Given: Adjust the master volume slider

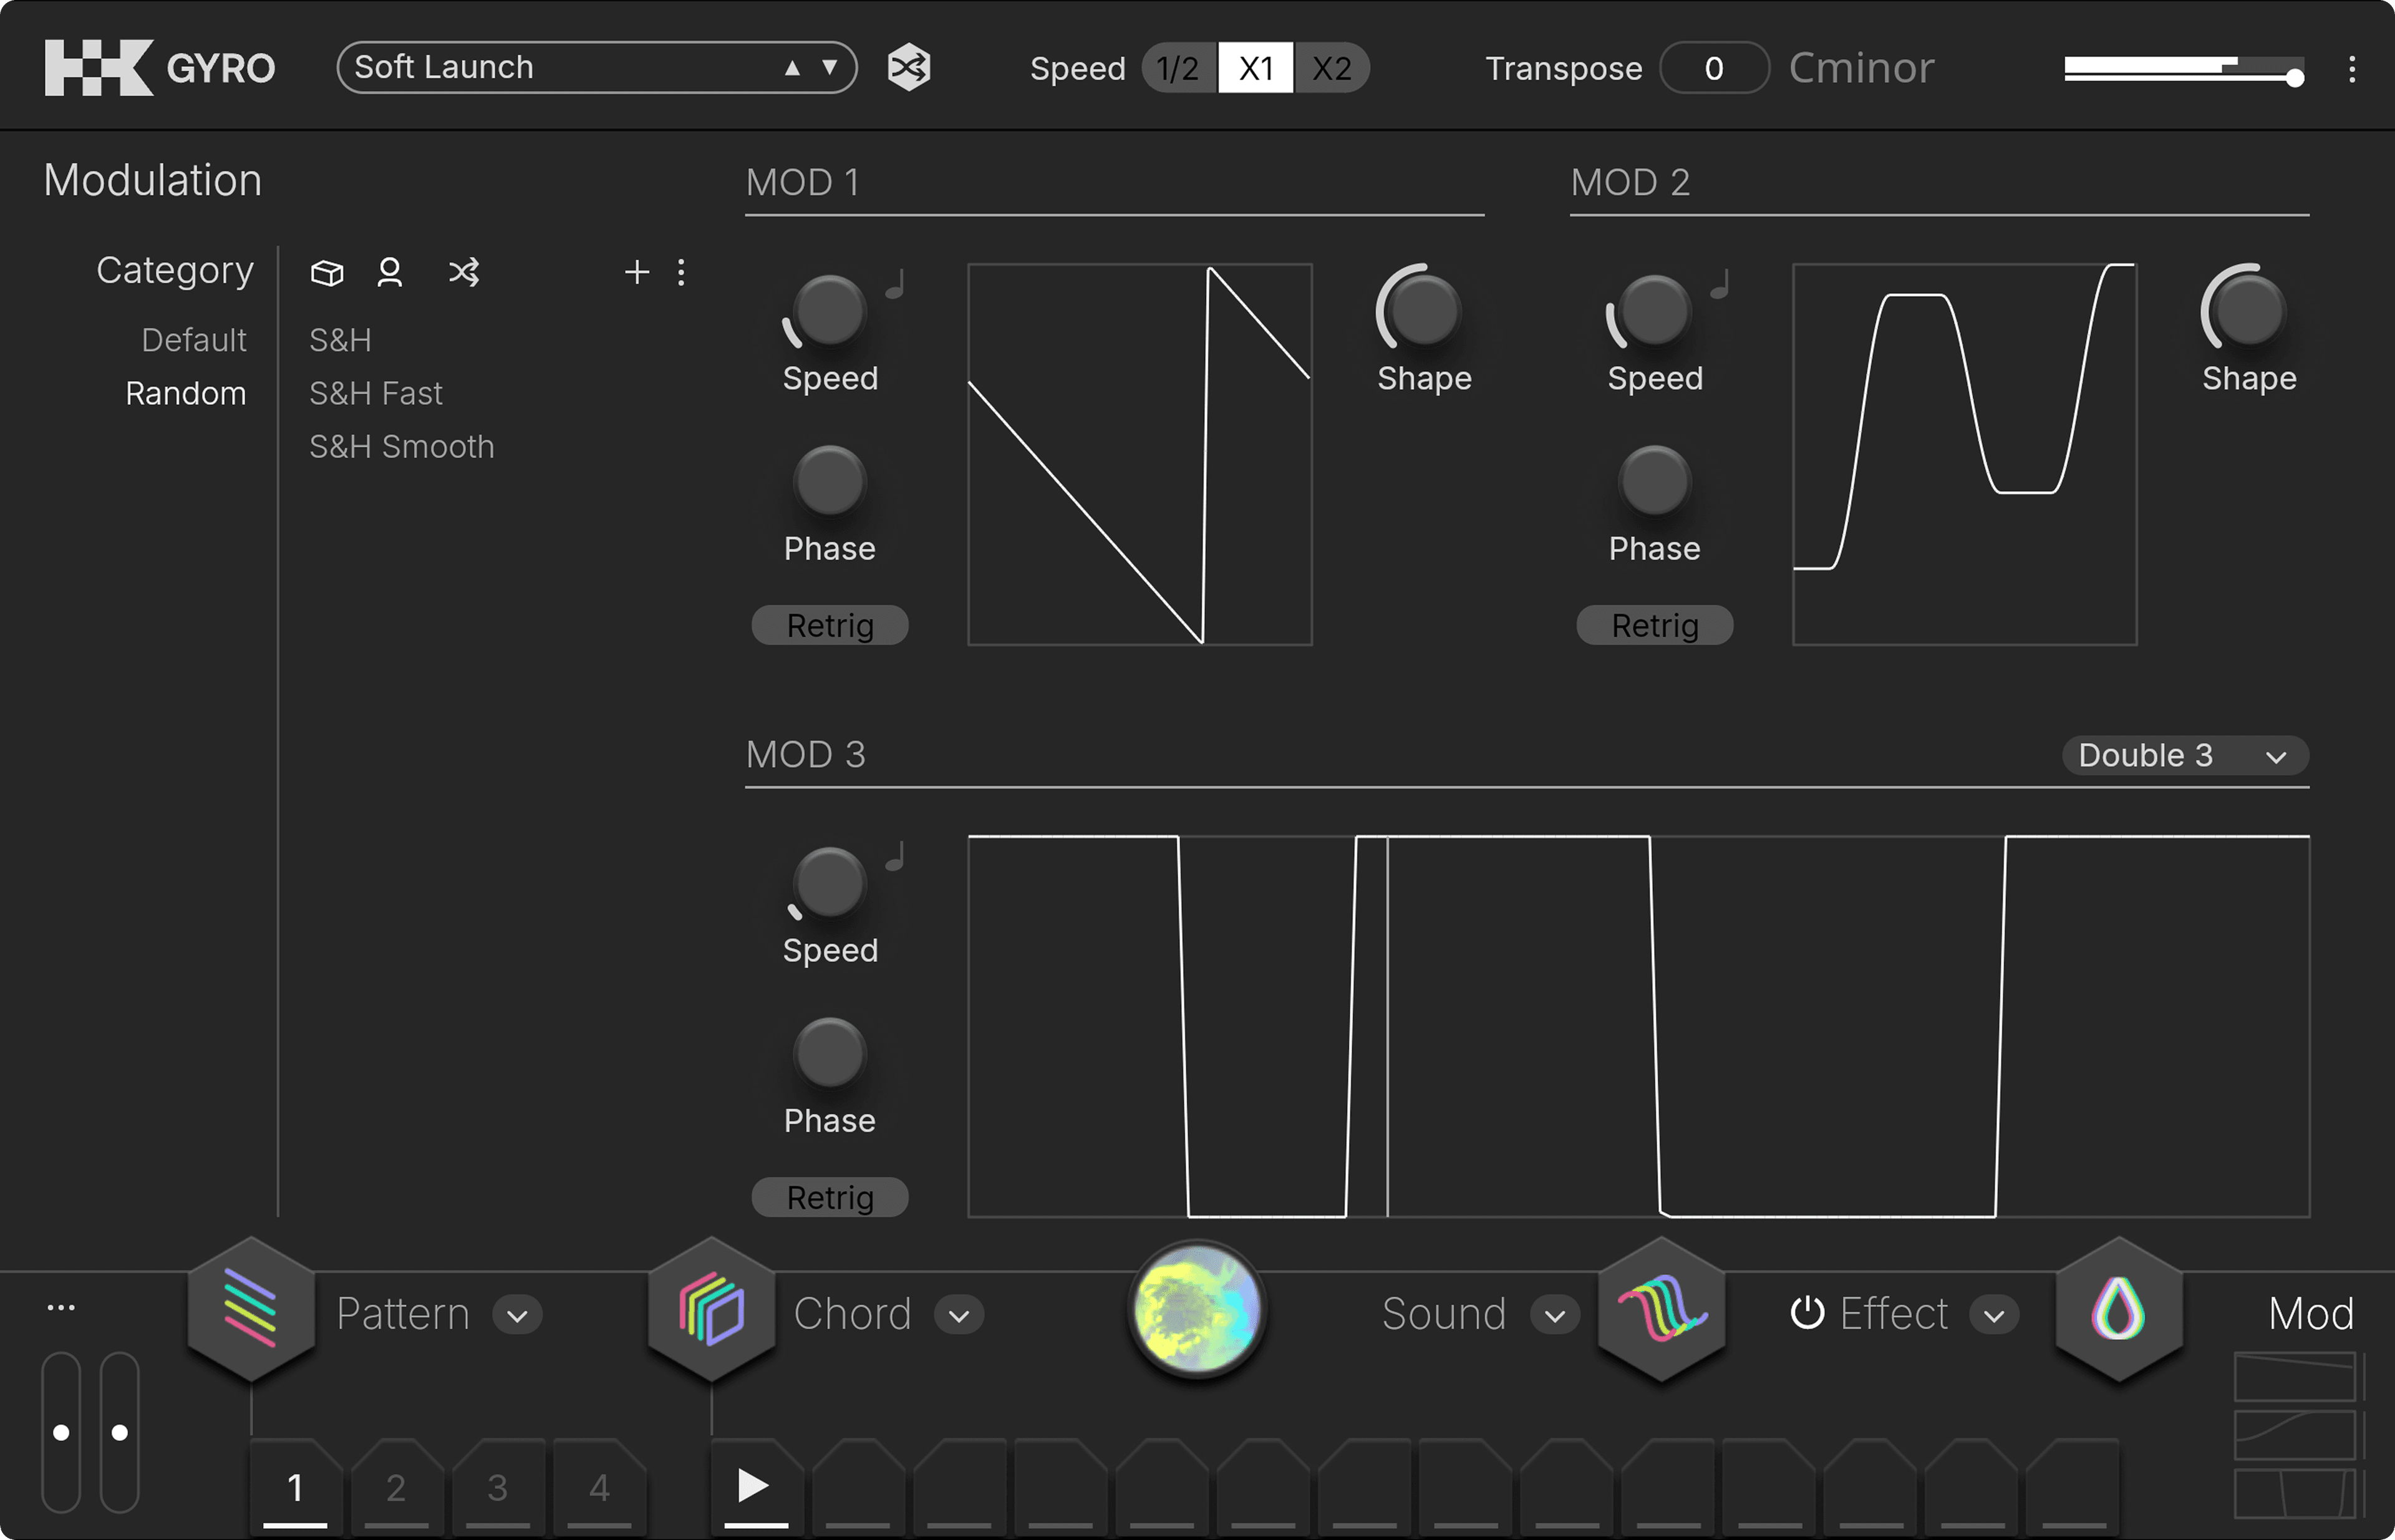Looking at the screenshot, I should 2294,77.
